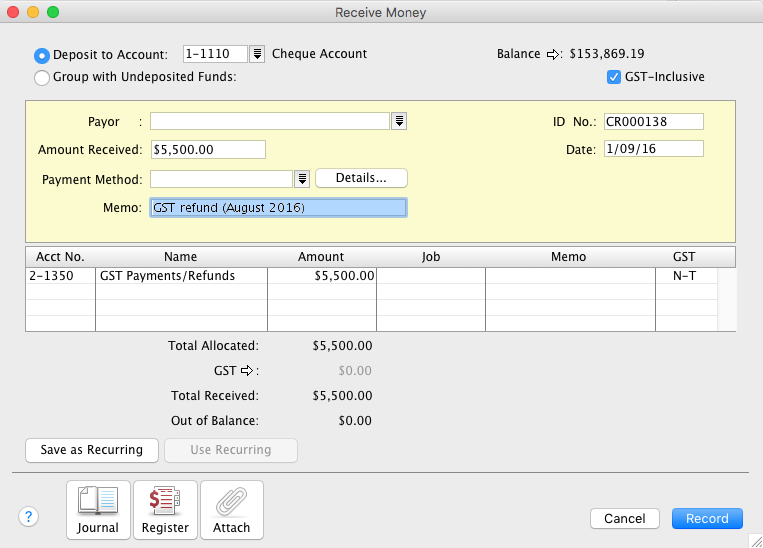
Task: Open the Register icon button
Action: click(165, 510)
